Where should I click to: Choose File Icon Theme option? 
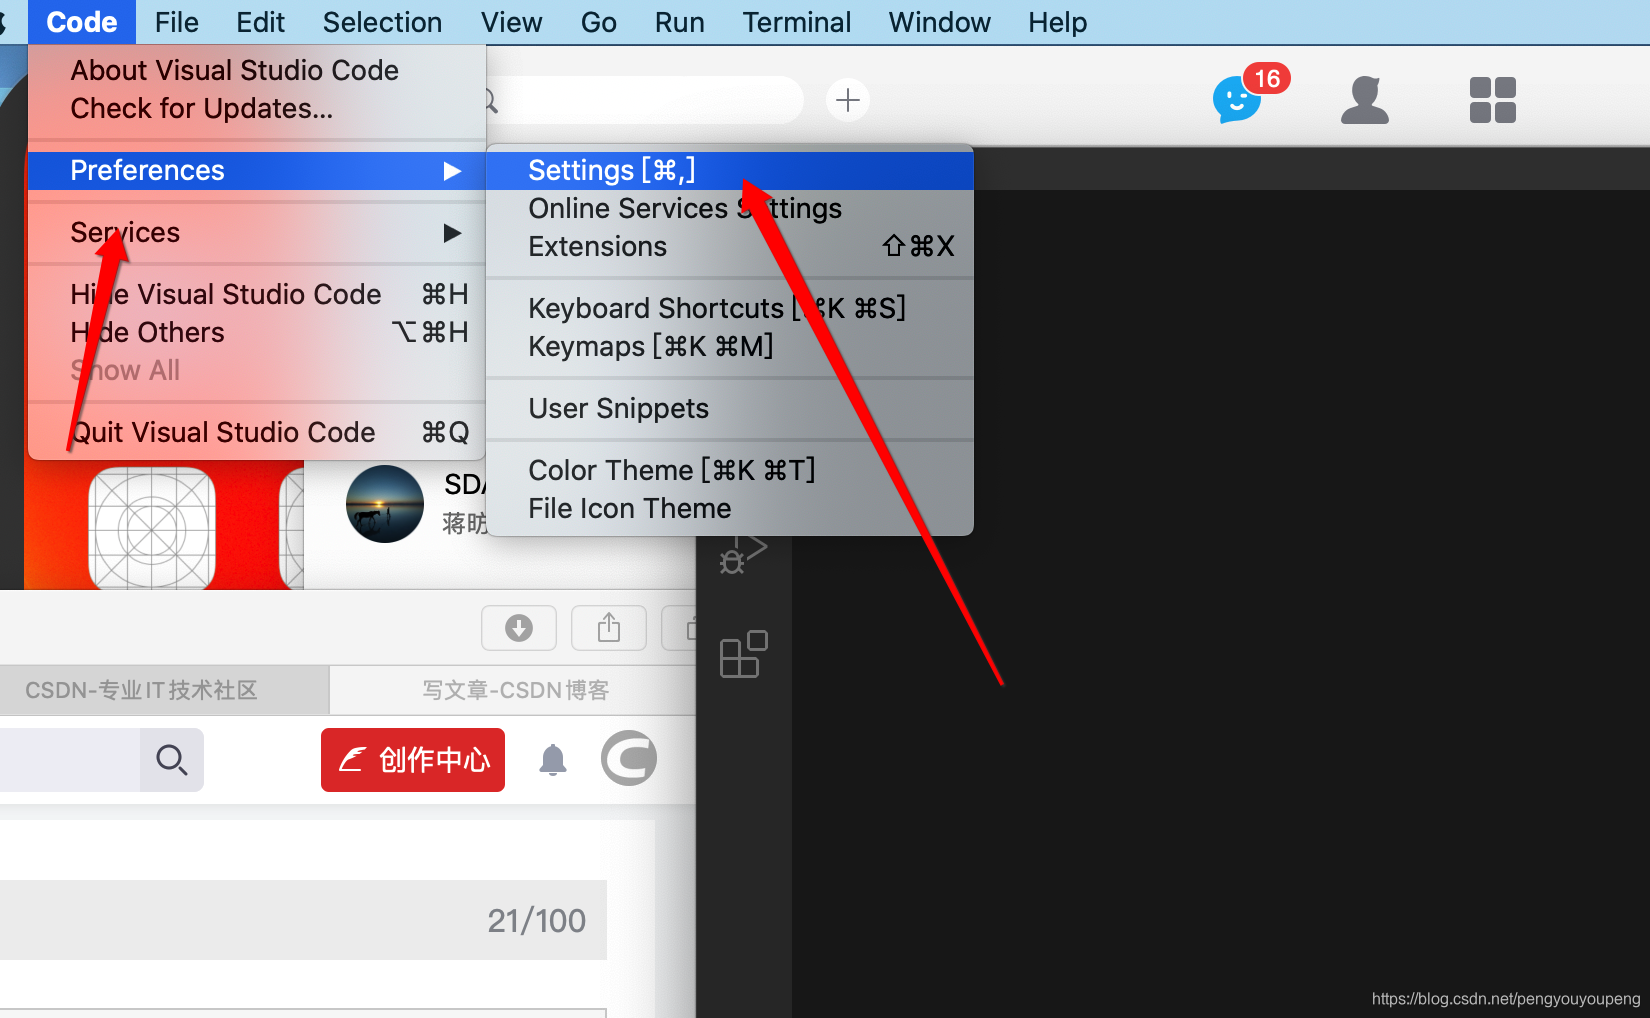point(729,508)
